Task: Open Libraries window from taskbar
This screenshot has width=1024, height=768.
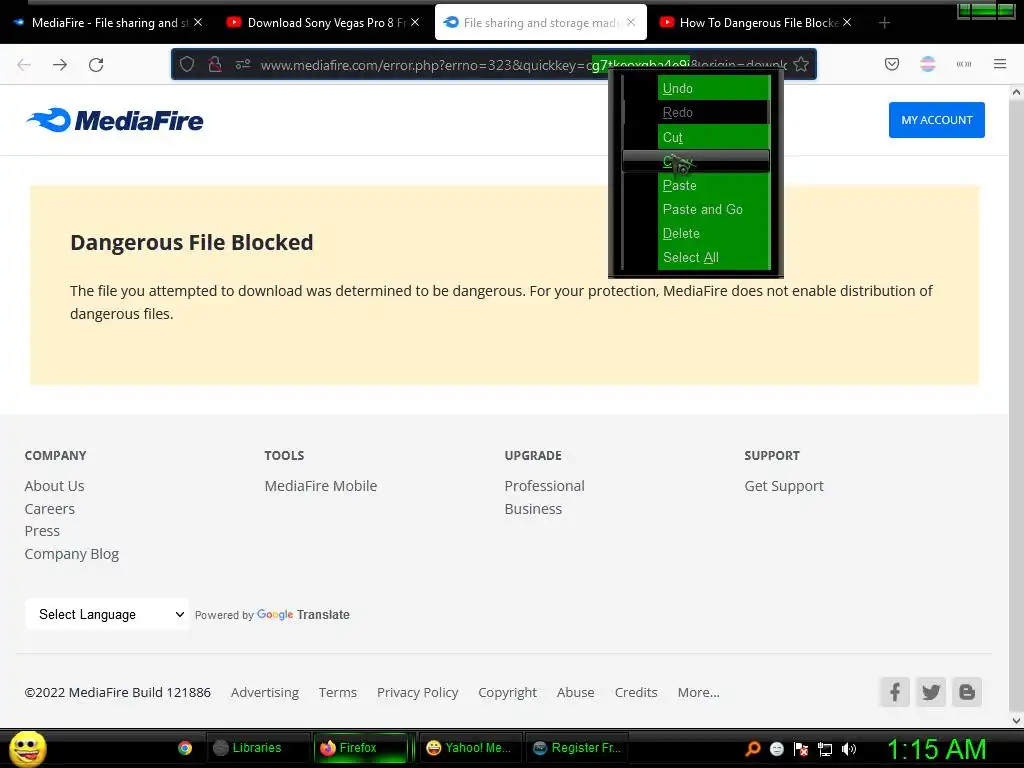Action: pos(258,748)
